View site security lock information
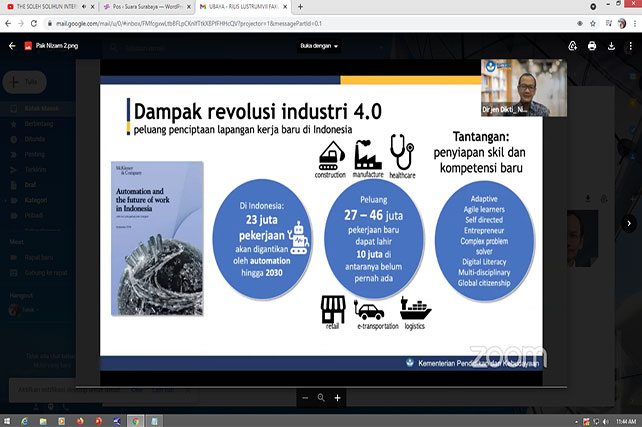 pyautogui.click(x=50, y=23)
